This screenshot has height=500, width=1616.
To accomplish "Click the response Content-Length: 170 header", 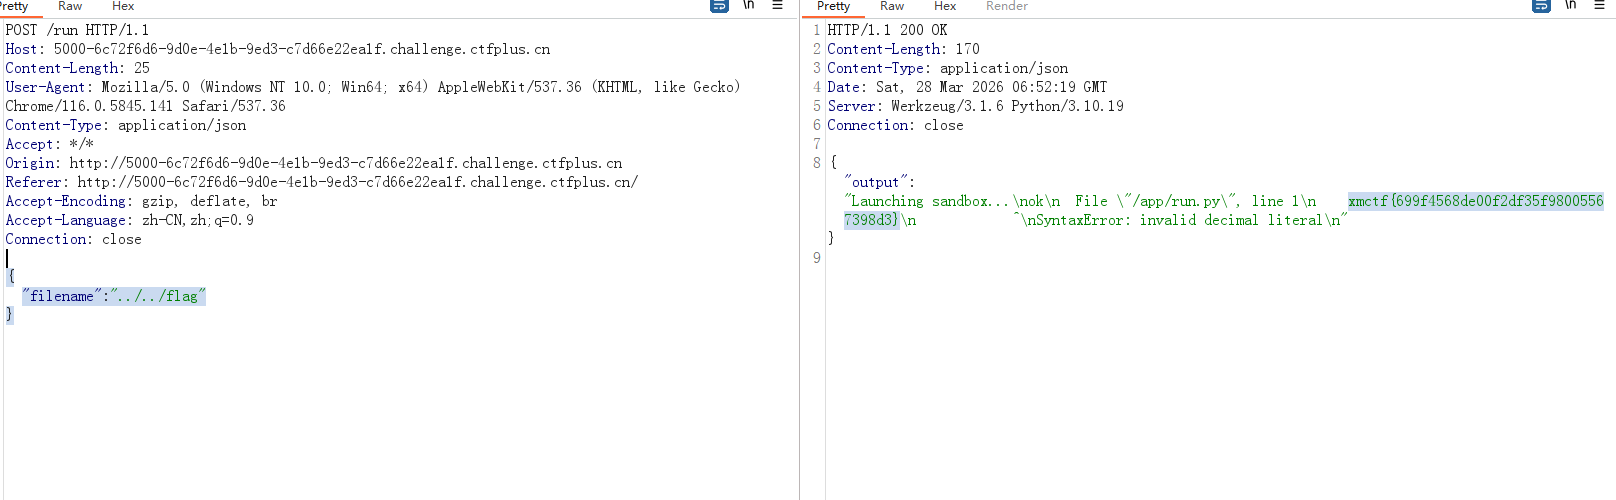I will [904, 49].
